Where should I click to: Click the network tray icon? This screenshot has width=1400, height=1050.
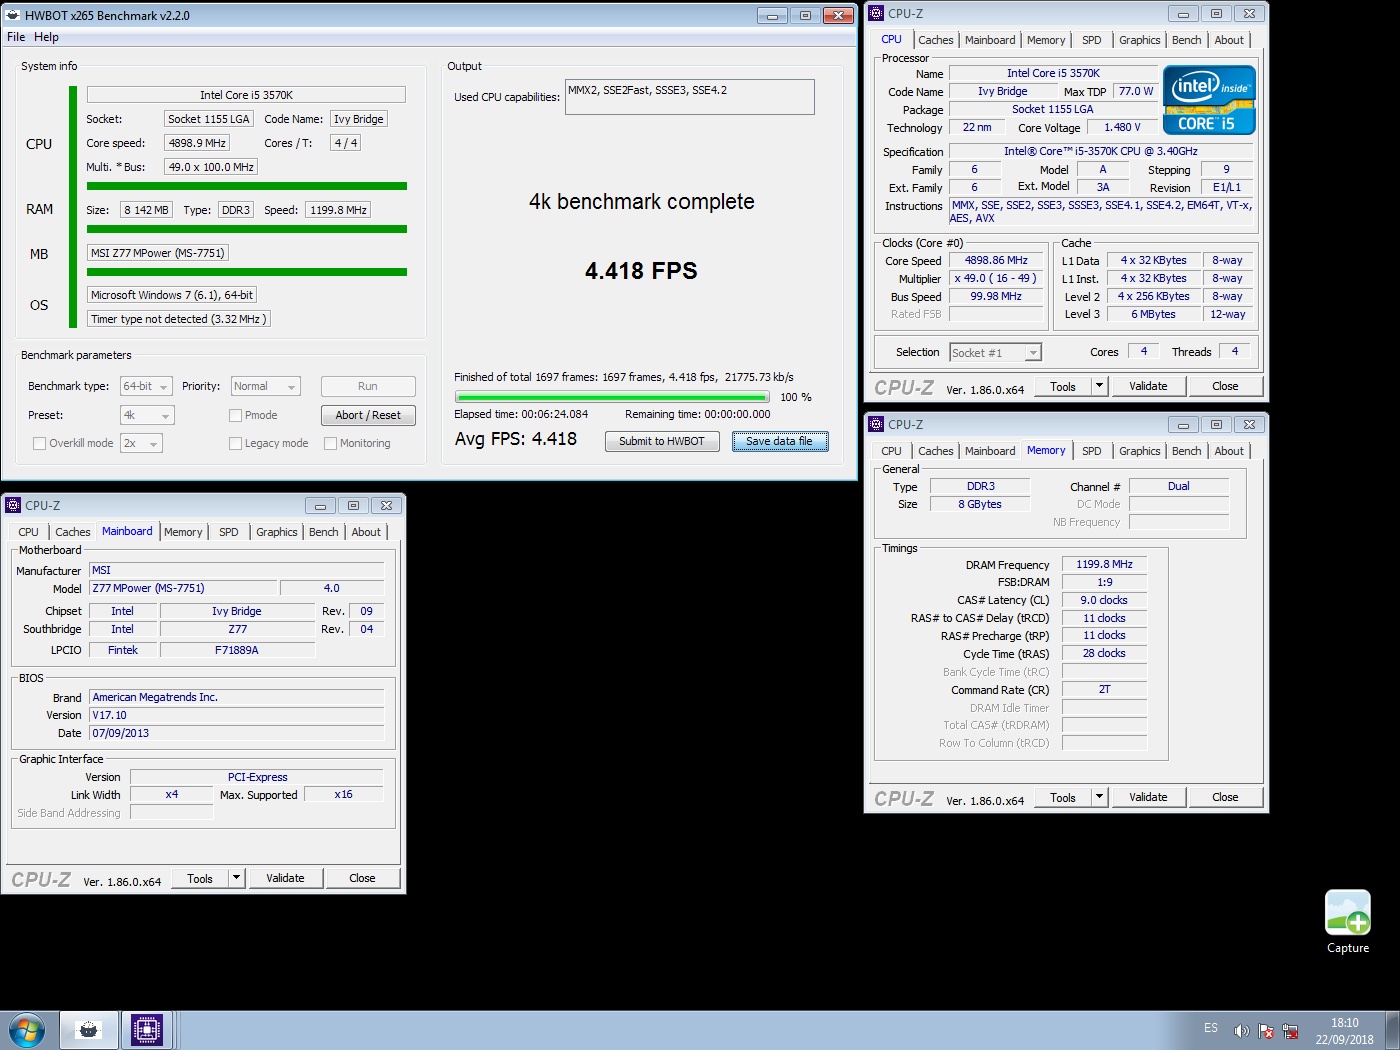coord(1291,1030)
